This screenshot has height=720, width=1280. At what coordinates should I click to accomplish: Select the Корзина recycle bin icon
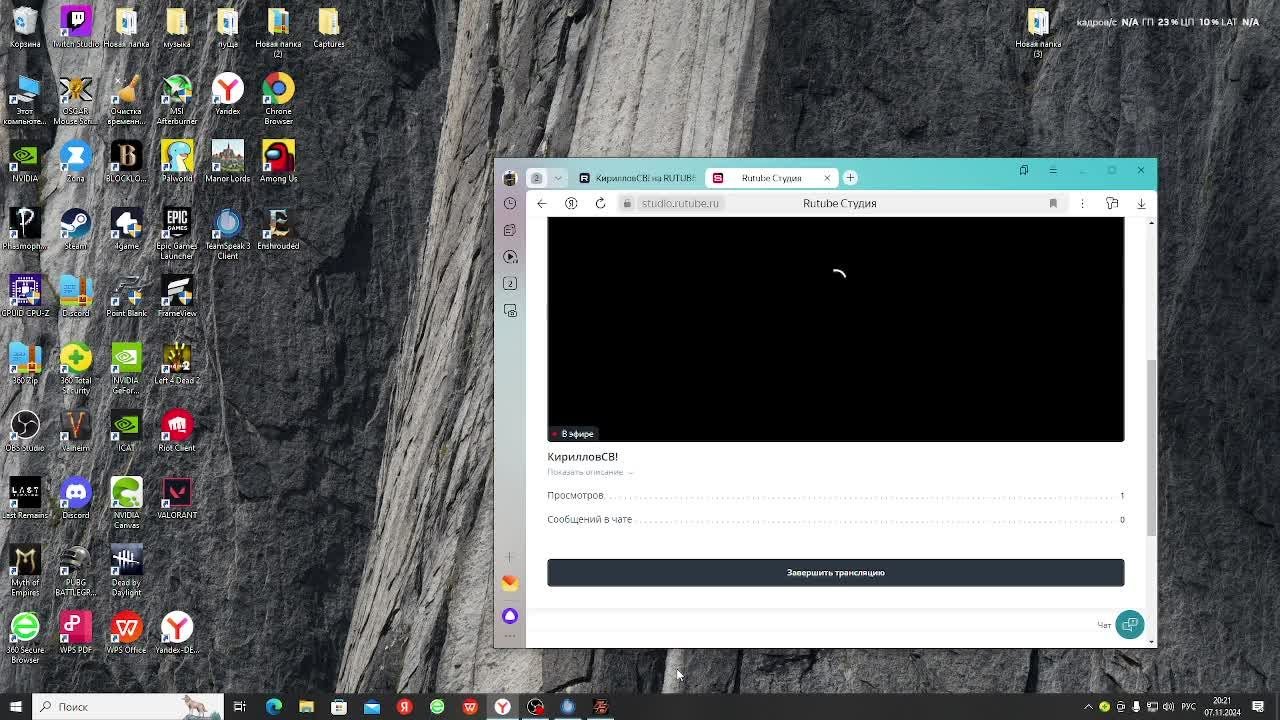(x=25, y=27)
